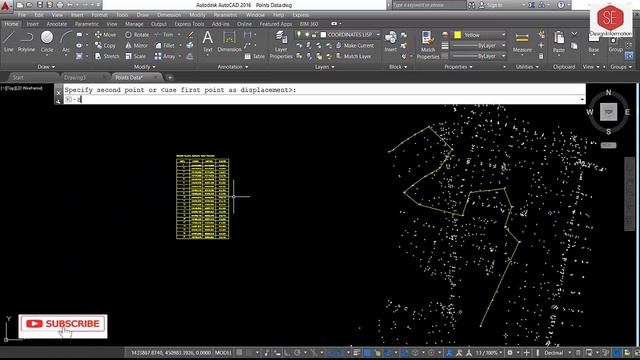Expand the Modify panel title
Image resolution: width=640 pixels, height=360 pixels.
[x=144, y=67]
